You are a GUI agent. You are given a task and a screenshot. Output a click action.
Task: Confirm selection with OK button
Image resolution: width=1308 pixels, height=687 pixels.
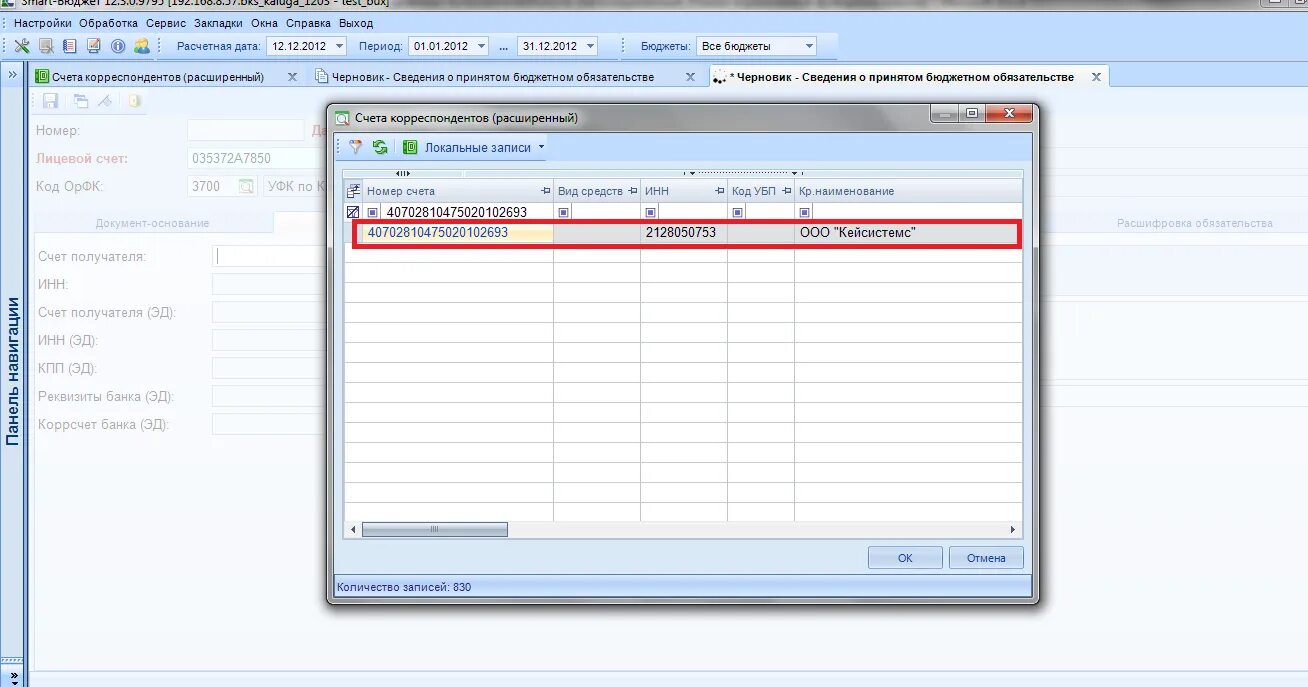pos(905,558)
